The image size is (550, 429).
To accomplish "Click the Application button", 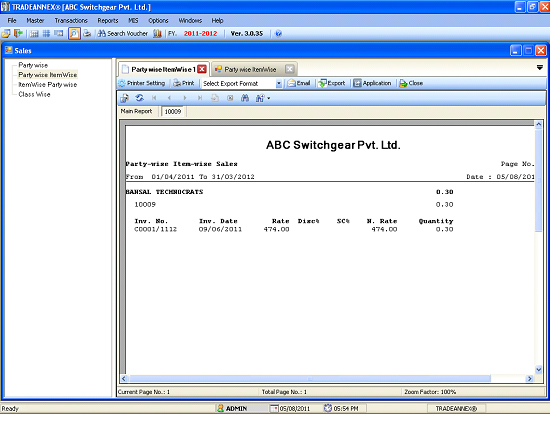I will [372, 83].
